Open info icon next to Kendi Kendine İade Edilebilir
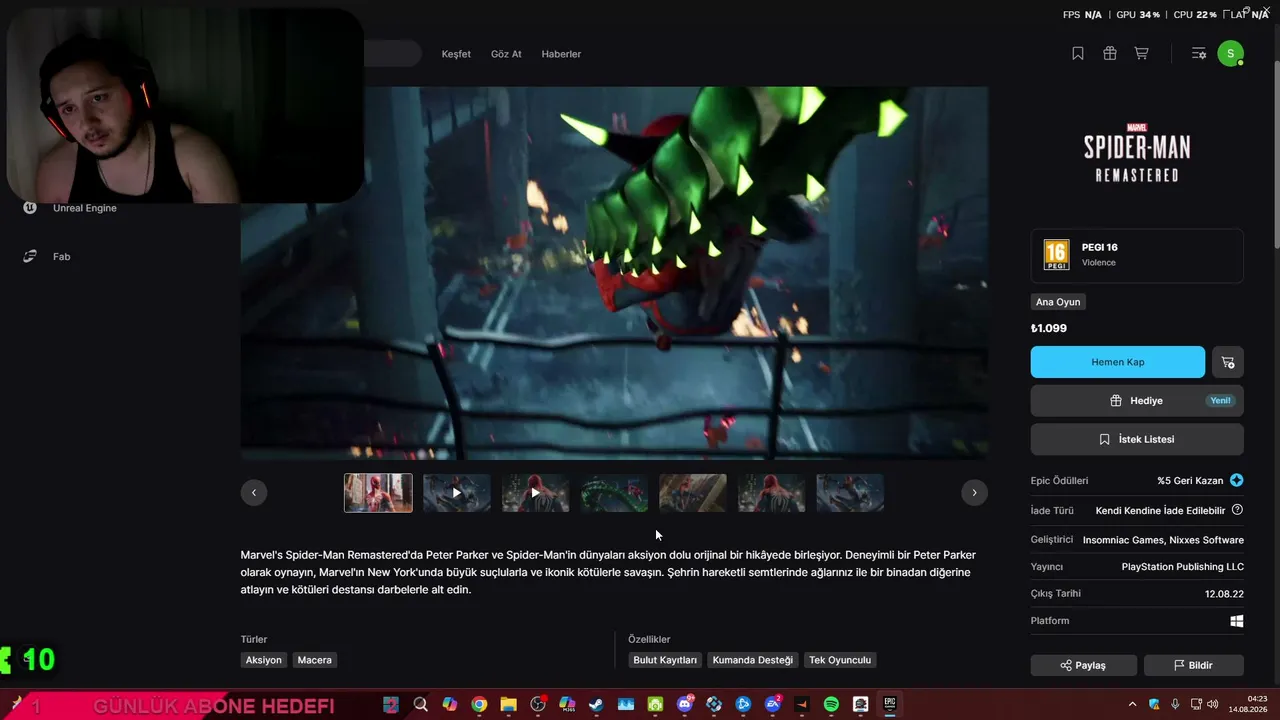This screenshot has width=1280, height=720. [1237, 510]
